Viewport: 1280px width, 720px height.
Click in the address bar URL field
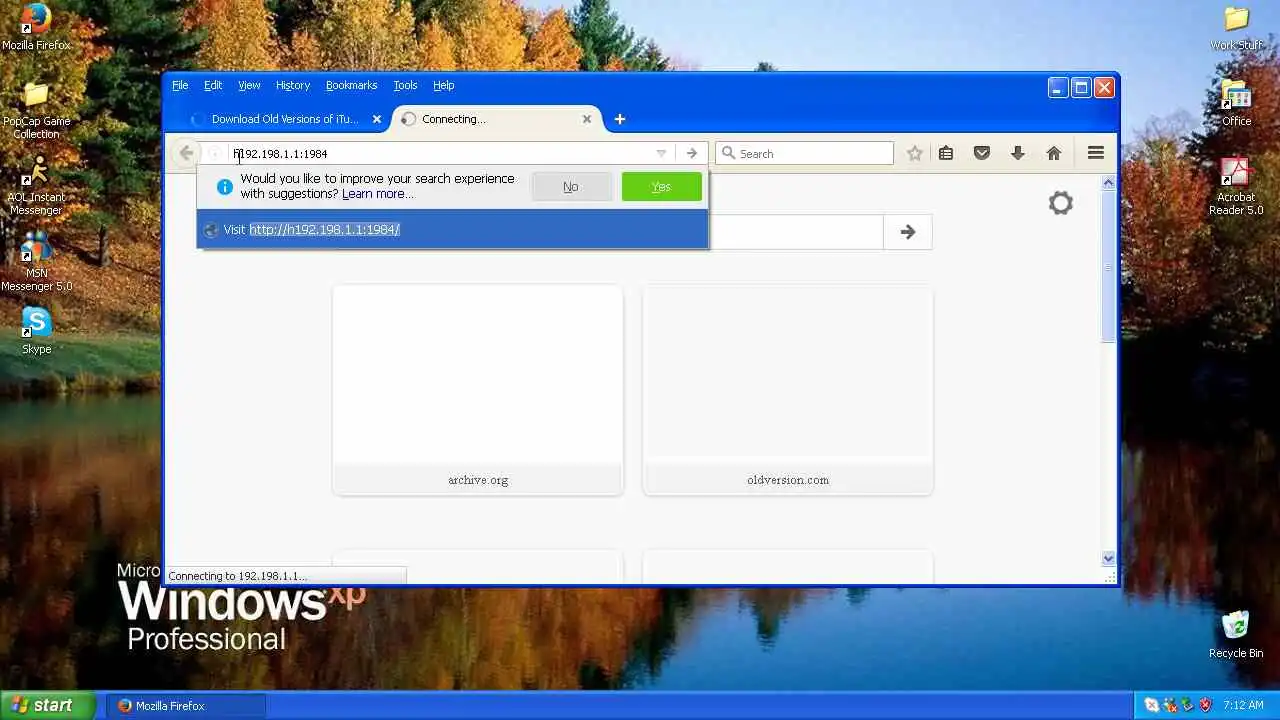coord(440,153)
